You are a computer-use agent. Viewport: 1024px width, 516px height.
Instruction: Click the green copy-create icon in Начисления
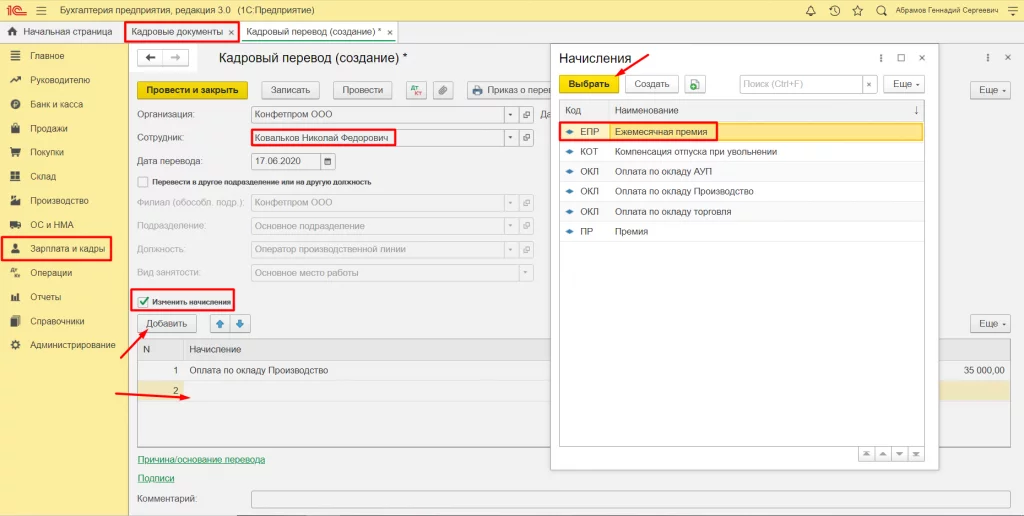(695, 84)
